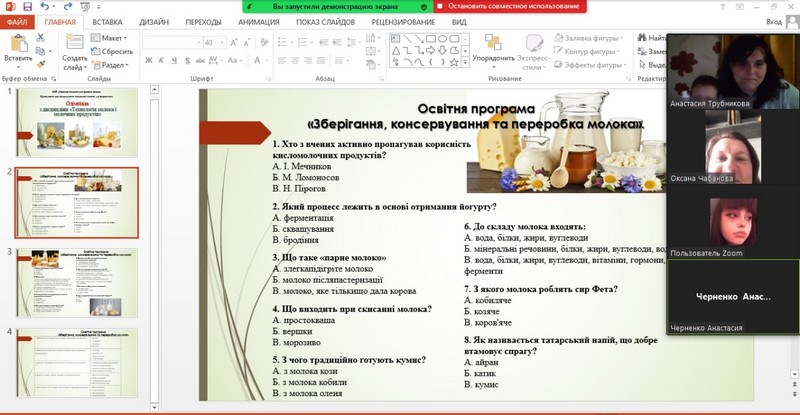Image resolution: width=800 pixels, height=415 pixels.
Task: Start slideshow from quick access toolbar icon
Action: point(85,7)
